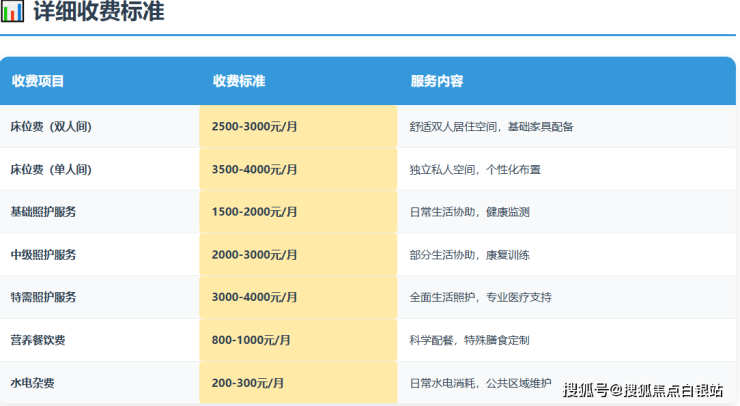Click the bar chart icon beside the title
The height and width of the screenshot is (406, 740).
coord(14,13)
